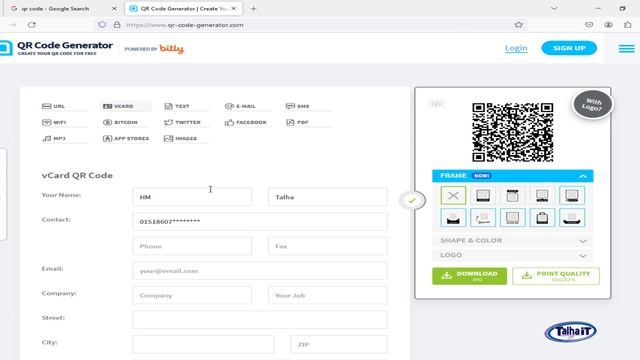Focus the Company input field
This screenshot has height=360, width=640.
[192, 295]
